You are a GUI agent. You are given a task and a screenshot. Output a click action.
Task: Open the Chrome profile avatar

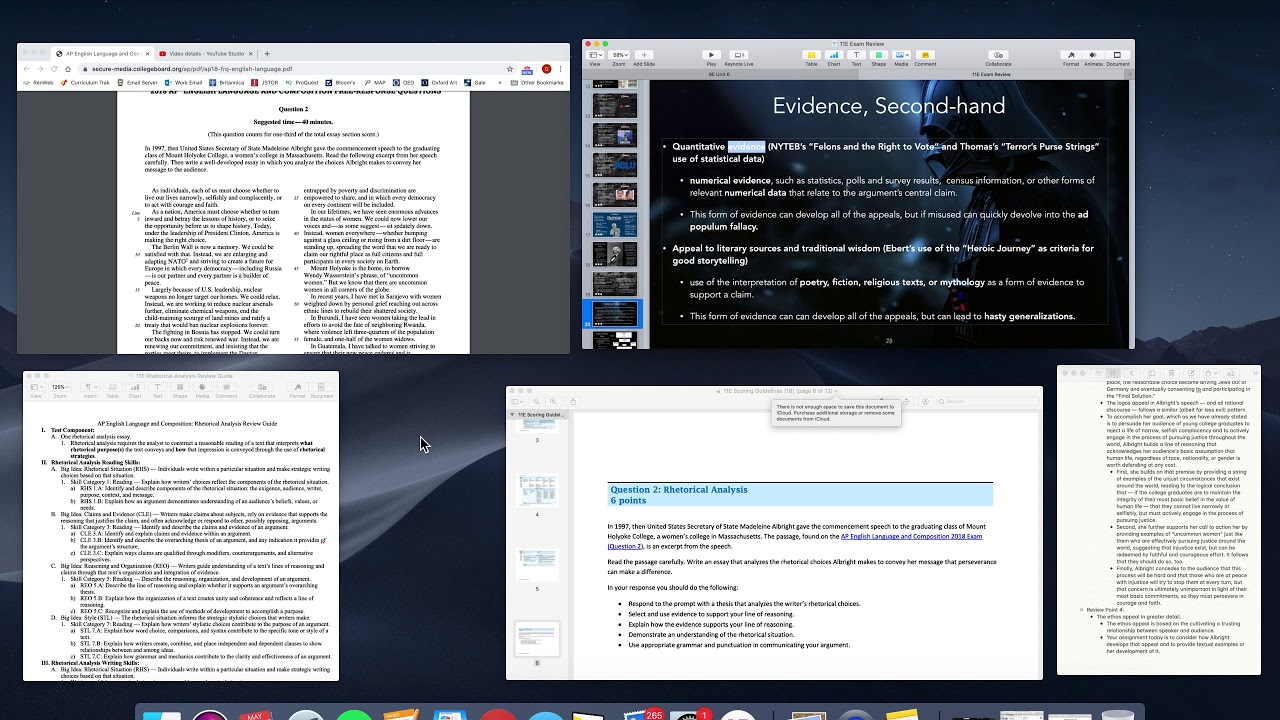pyautogui.click(x=547, y=69)
